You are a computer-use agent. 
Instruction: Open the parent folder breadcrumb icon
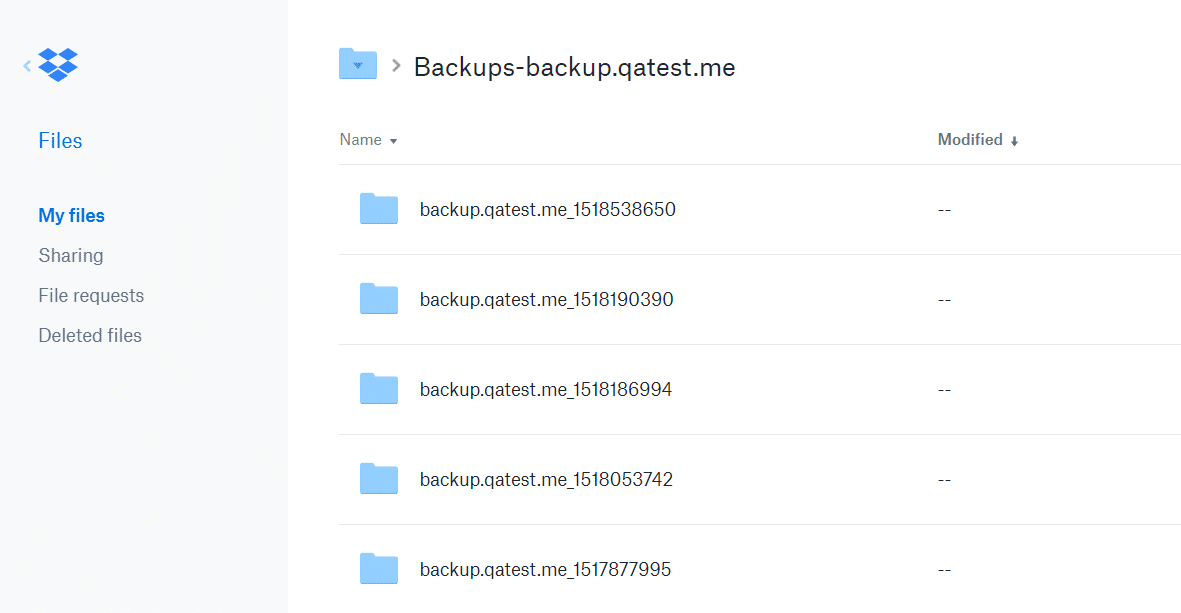(358, 64)
